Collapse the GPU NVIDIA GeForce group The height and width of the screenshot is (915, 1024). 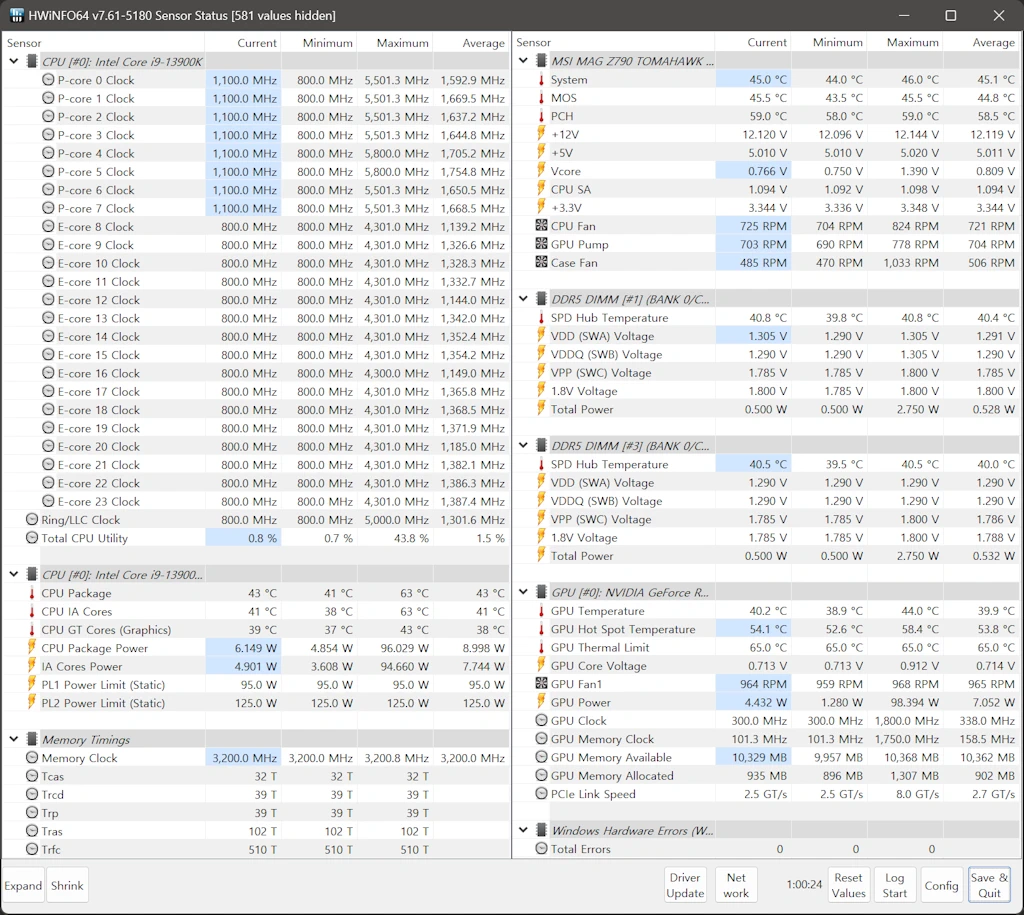523,592
